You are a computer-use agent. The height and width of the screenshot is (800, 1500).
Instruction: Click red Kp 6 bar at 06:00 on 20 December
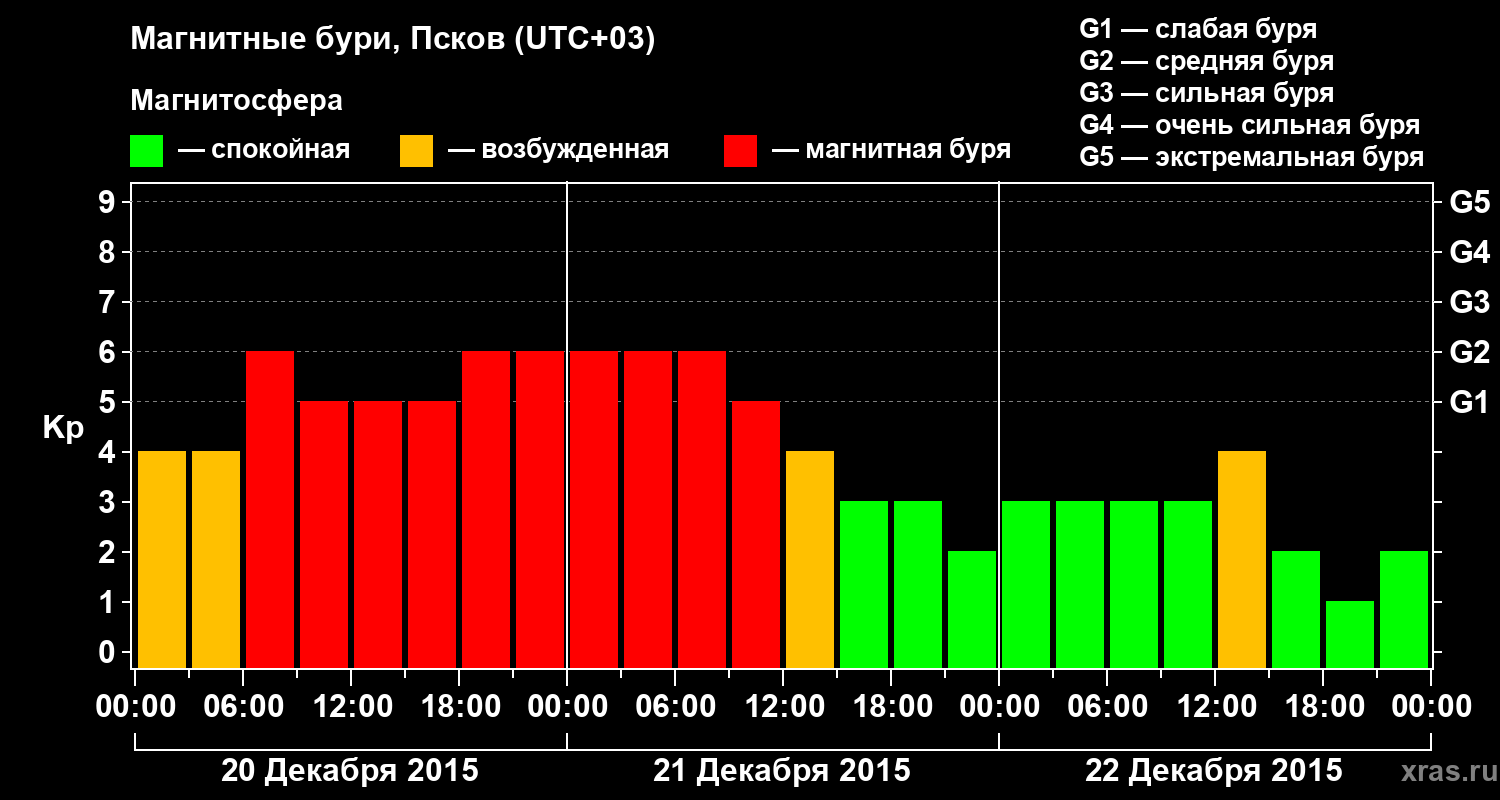coord(270,510)
